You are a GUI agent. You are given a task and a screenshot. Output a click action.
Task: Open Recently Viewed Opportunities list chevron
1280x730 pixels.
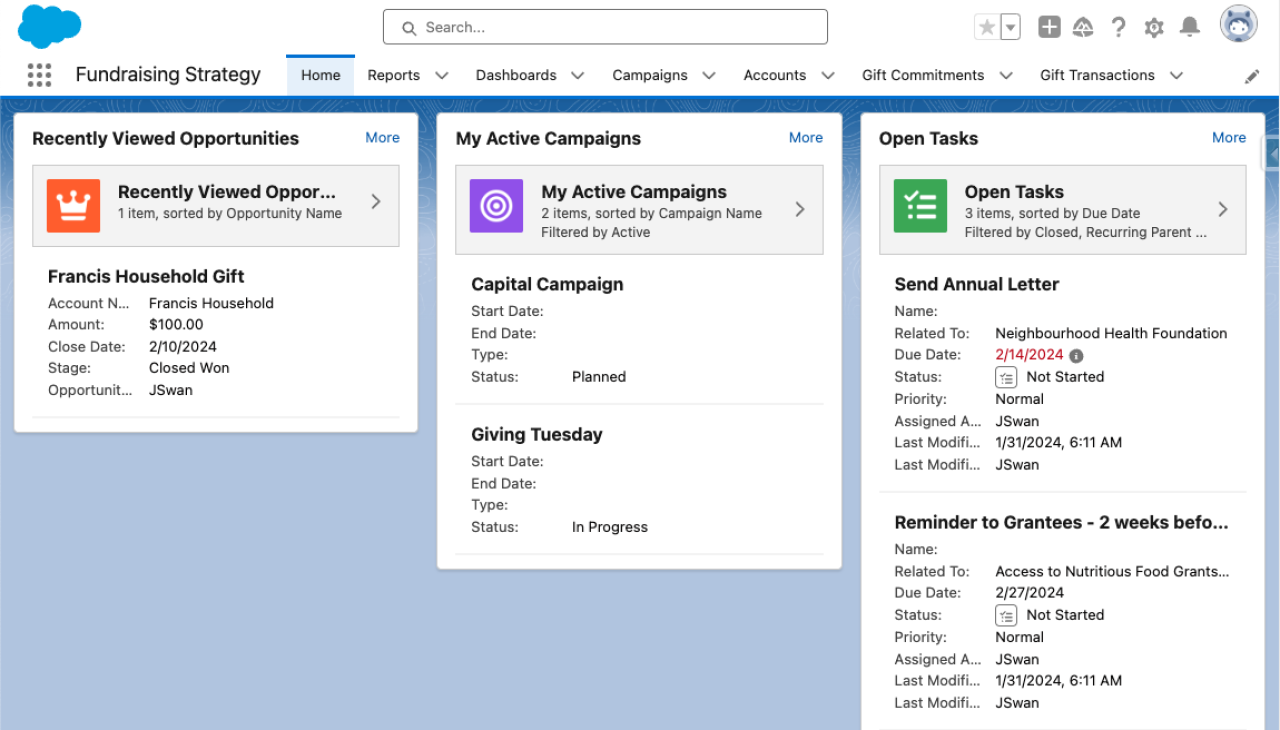[x=376, y=202]
